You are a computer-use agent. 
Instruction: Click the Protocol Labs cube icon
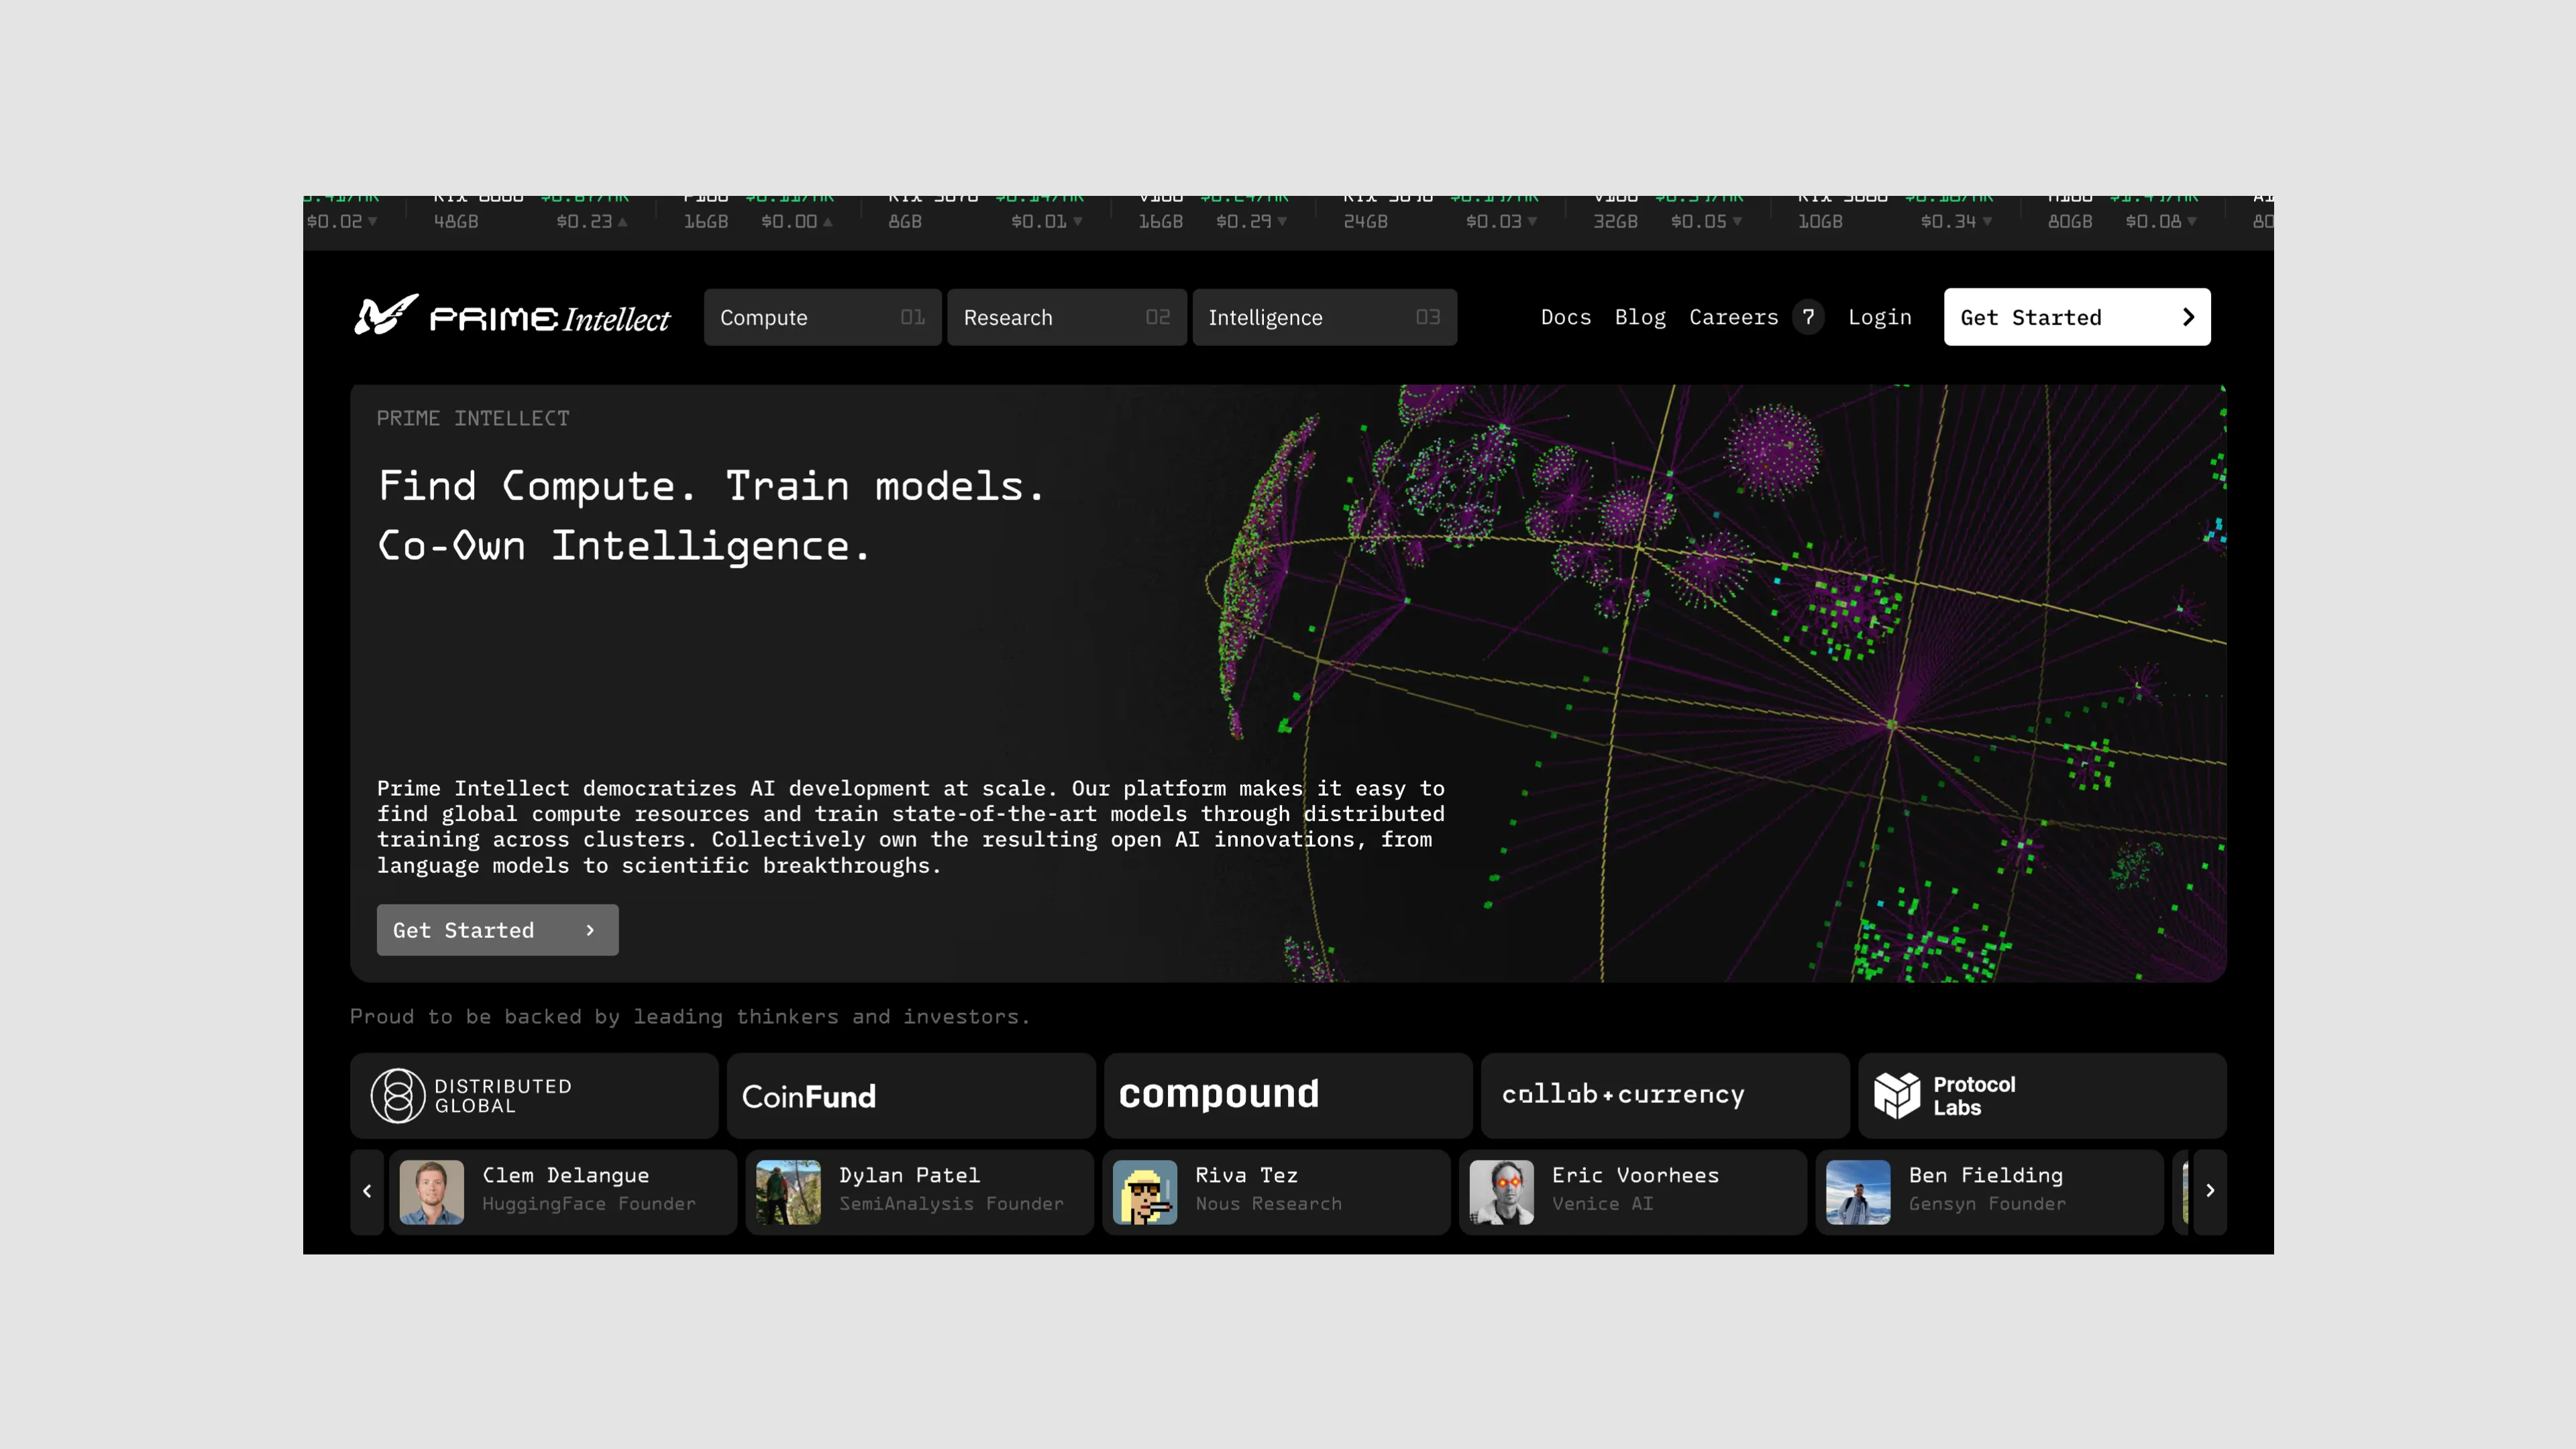pyautogui.click(x=1896, y=1096)
